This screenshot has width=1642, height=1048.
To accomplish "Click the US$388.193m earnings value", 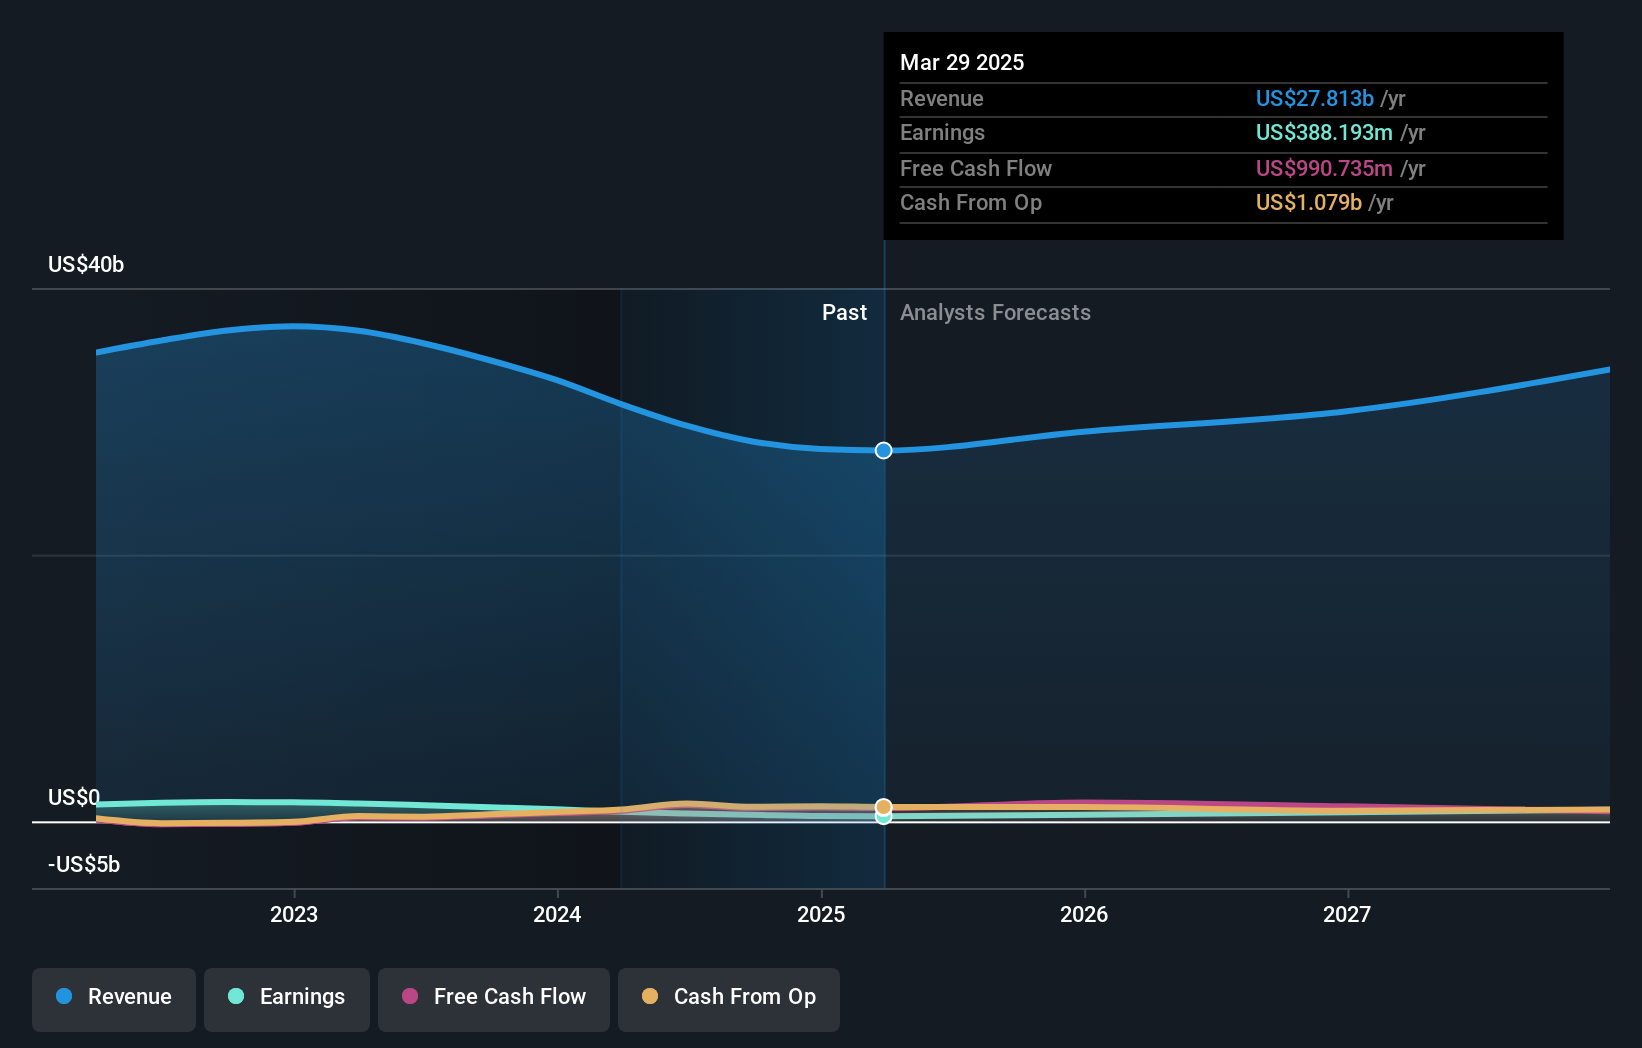I will pyautogui.click(x=1324, y=132).
